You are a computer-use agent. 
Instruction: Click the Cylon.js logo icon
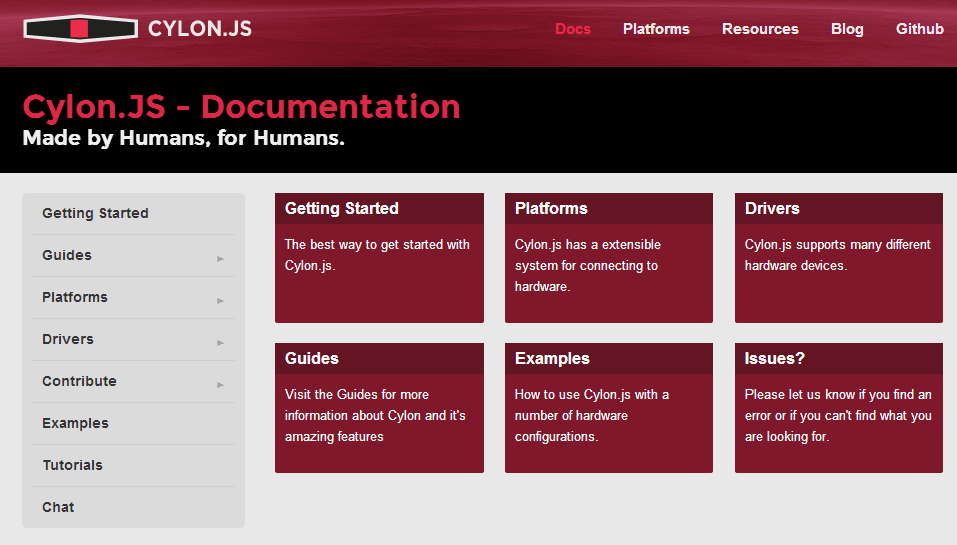pyautogui.click(x=80, y=28)
